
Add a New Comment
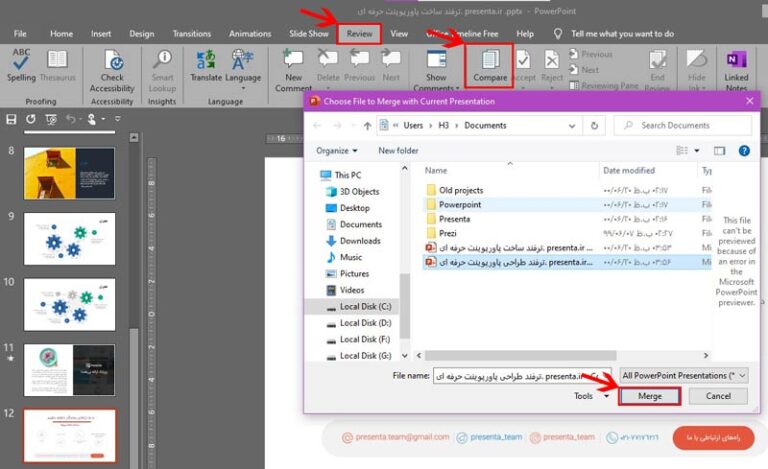pyautogui.click(x=293, y=70)
